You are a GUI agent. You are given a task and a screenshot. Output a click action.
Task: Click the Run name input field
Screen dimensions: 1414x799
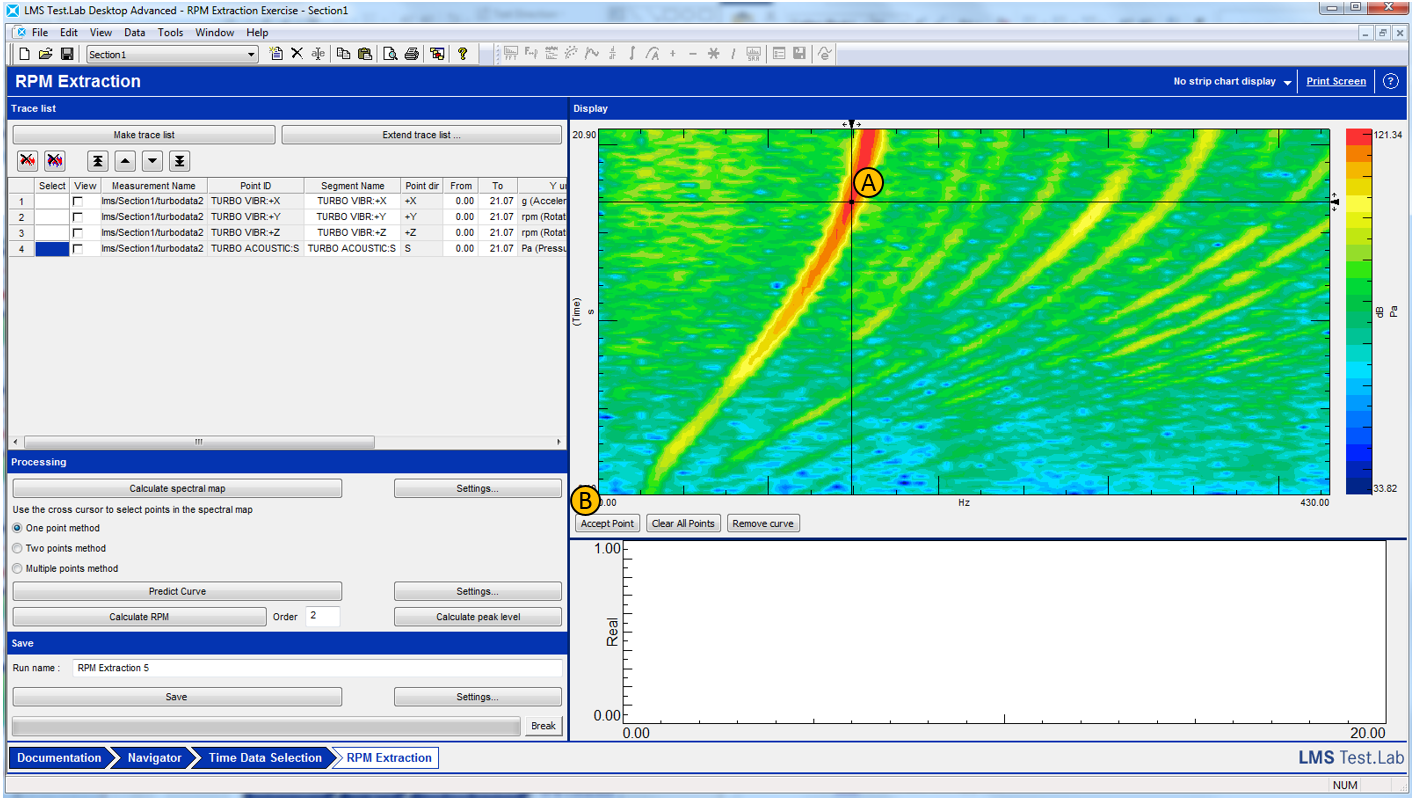[317, 668]
